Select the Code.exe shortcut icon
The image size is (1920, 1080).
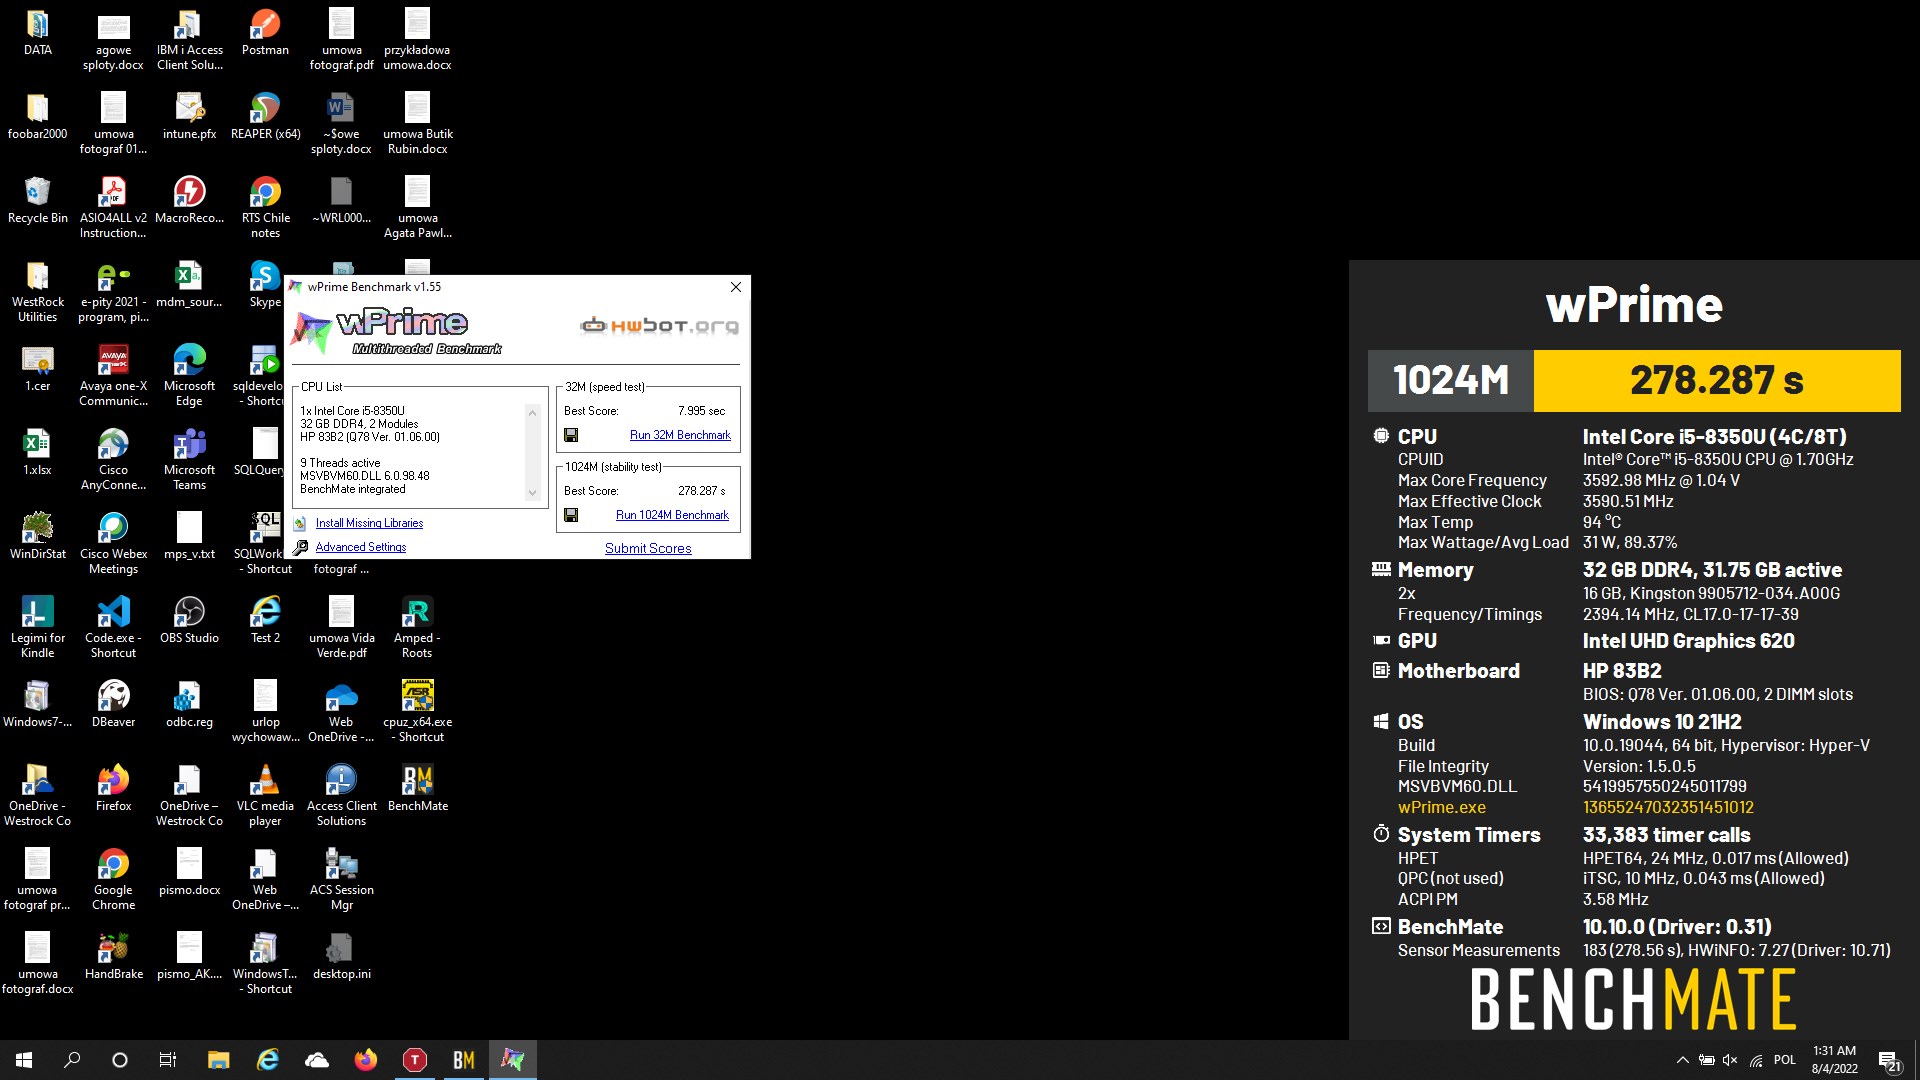[113, 628]
